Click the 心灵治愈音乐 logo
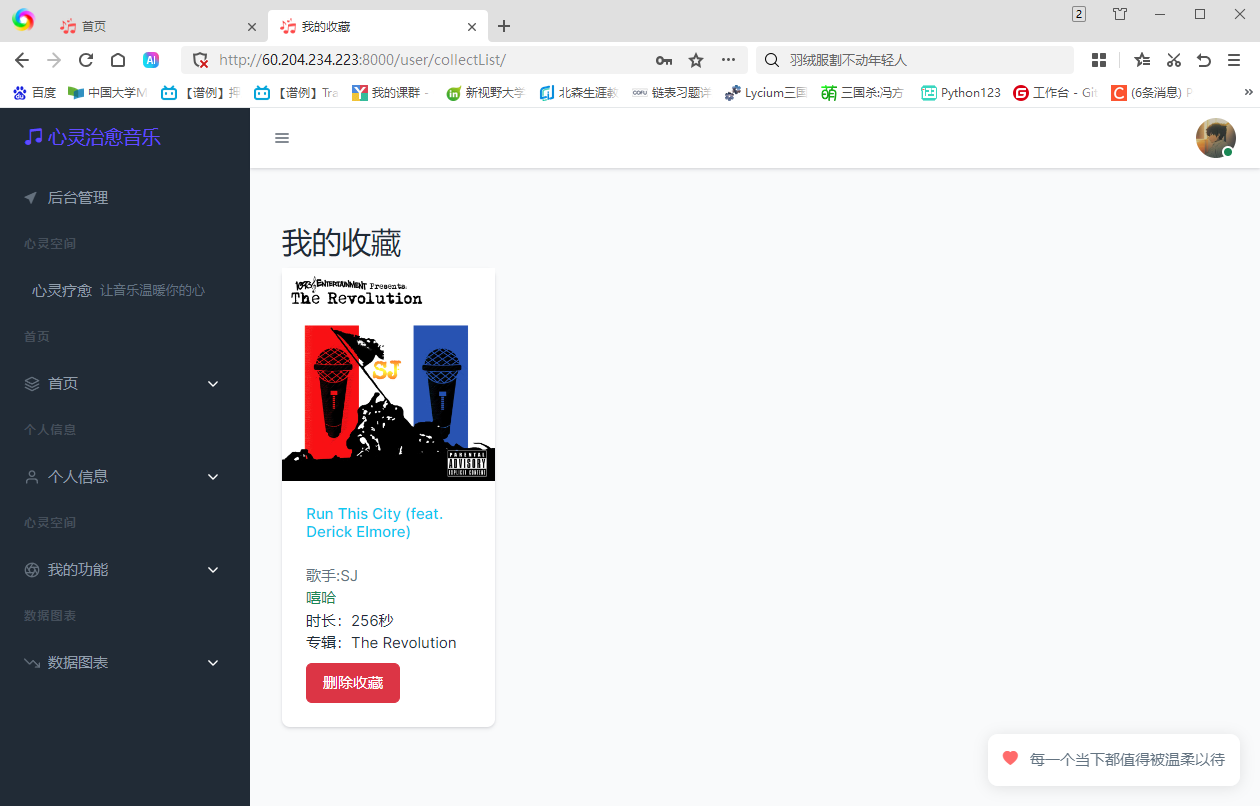This screenshot has width=1260, height=806. (x=93, y=137)
